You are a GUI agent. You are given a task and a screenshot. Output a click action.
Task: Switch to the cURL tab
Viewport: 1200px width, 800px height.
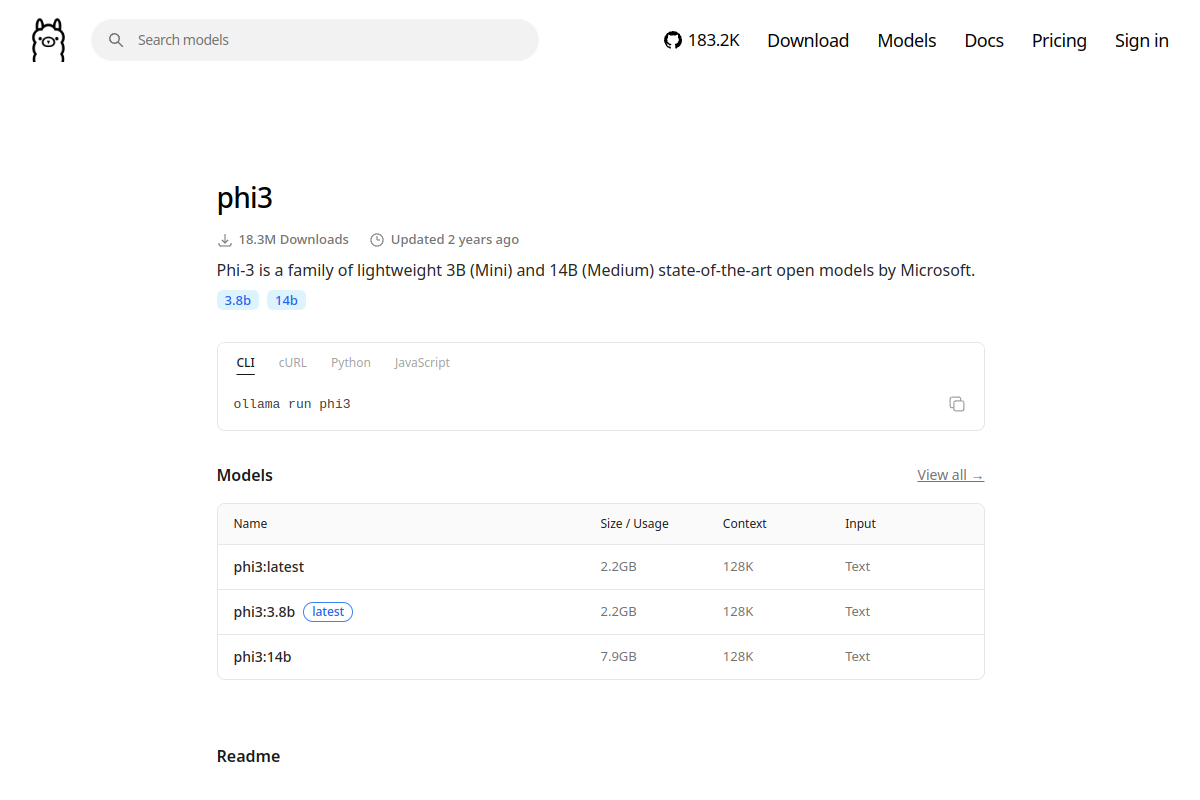pyautogui.click(x=293, y=363)
